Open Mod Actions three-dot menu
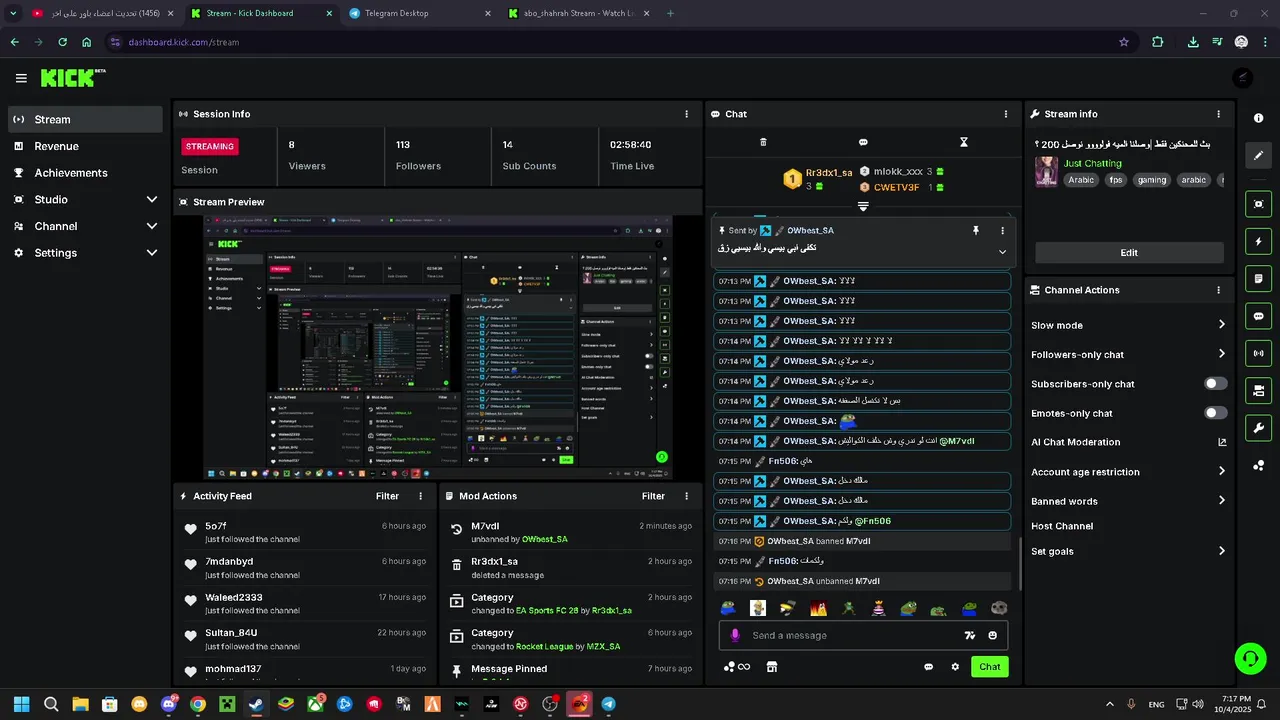 (686, 496)
